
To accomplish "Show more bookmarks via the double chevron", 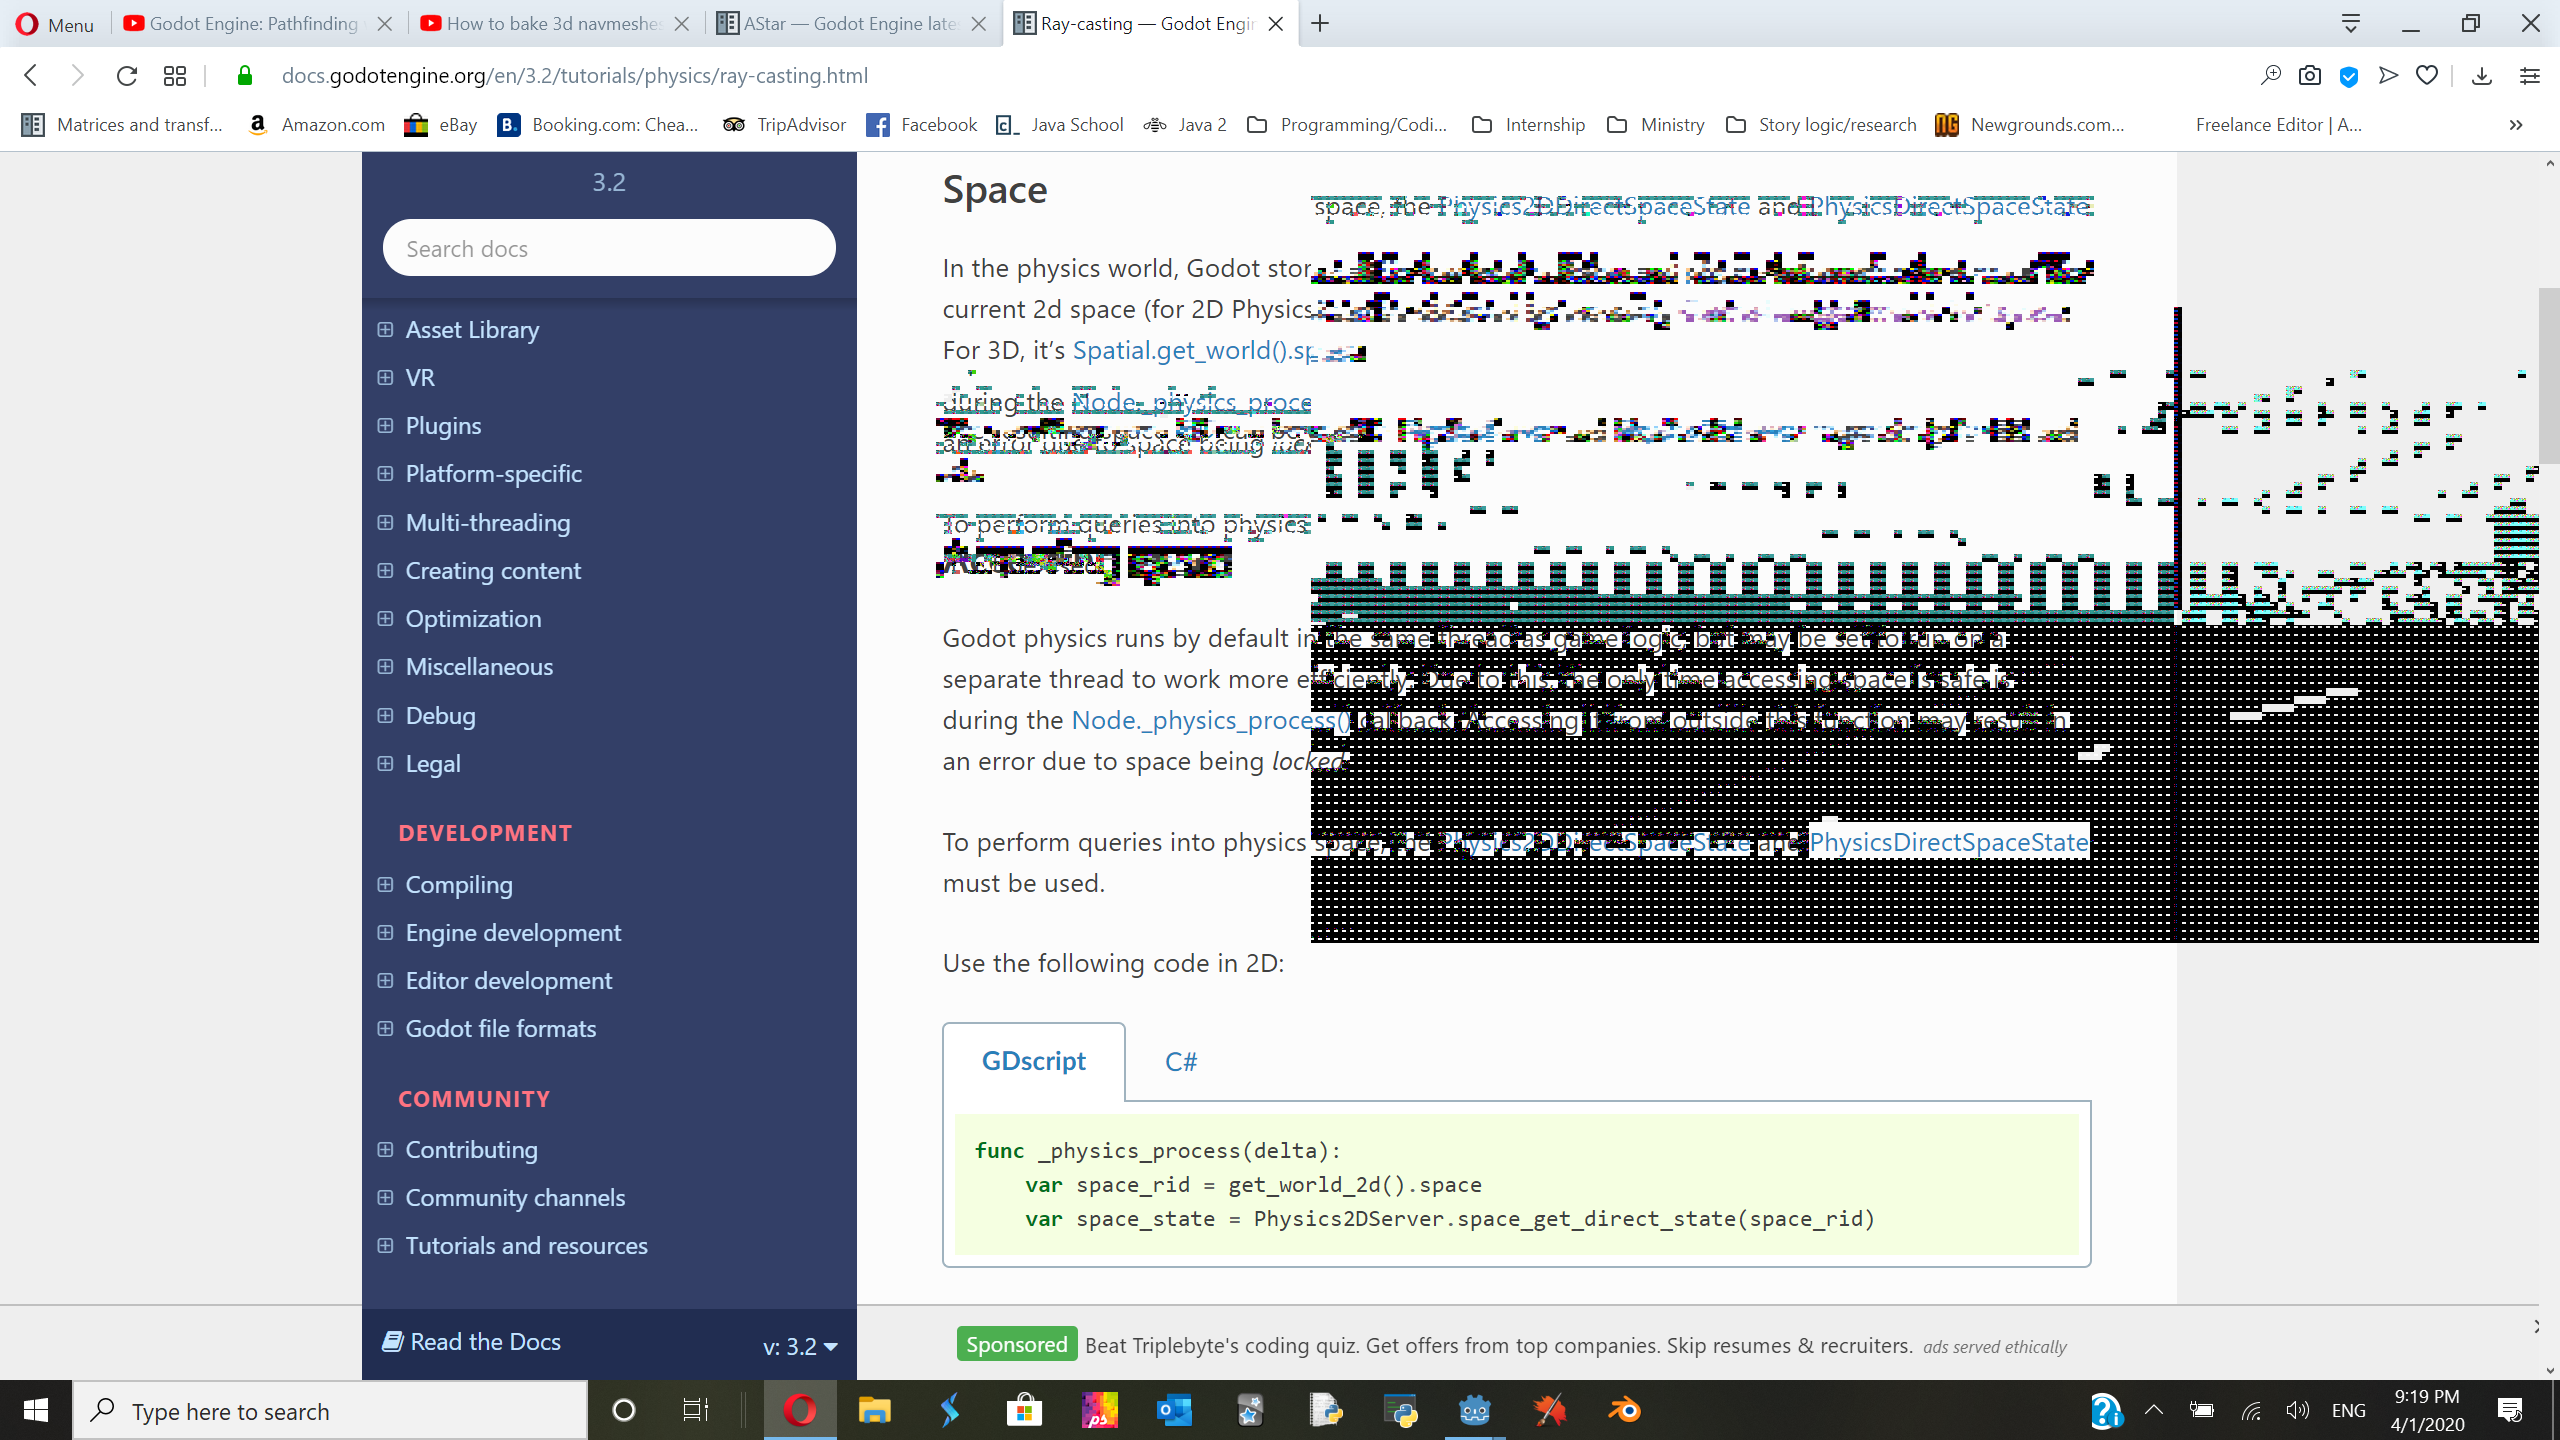I will (2516, 125).
